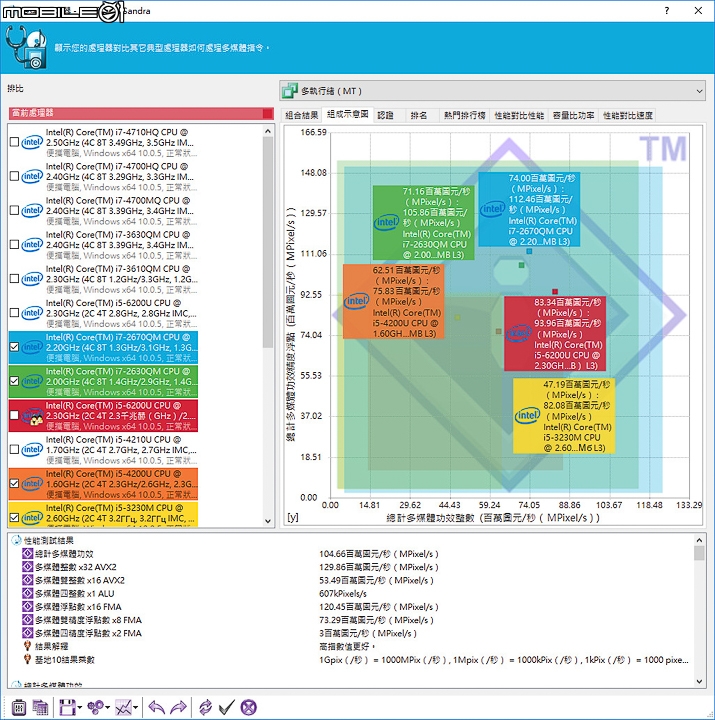
Task: Click the copy results table icon in bottom toolbar
Action: point(40,707)
